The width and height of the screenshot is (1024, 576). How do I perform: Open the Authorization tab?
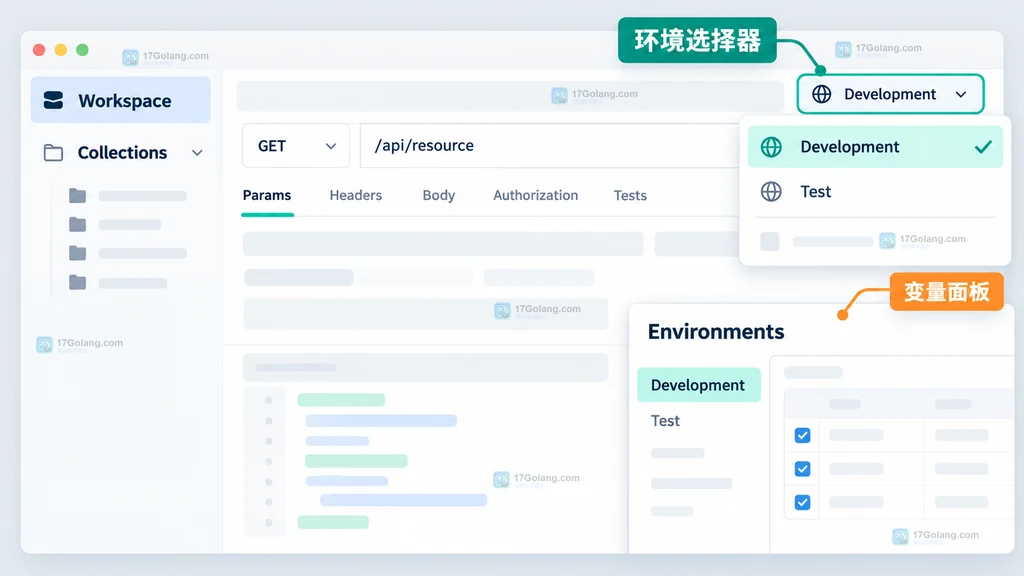coord(536,195)
